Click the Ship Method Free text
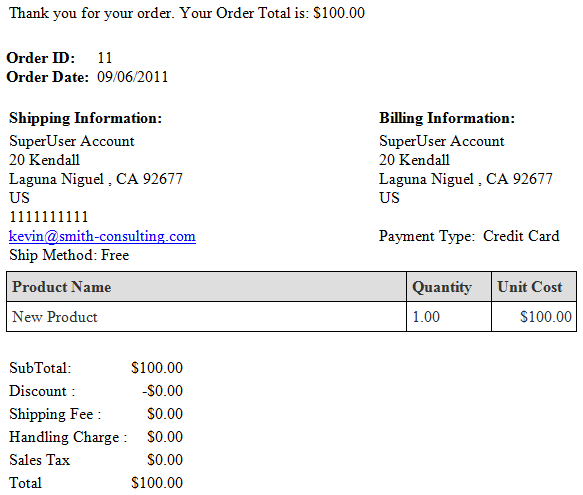The width and height of the screenshot is (583, 495). point(69,255)
